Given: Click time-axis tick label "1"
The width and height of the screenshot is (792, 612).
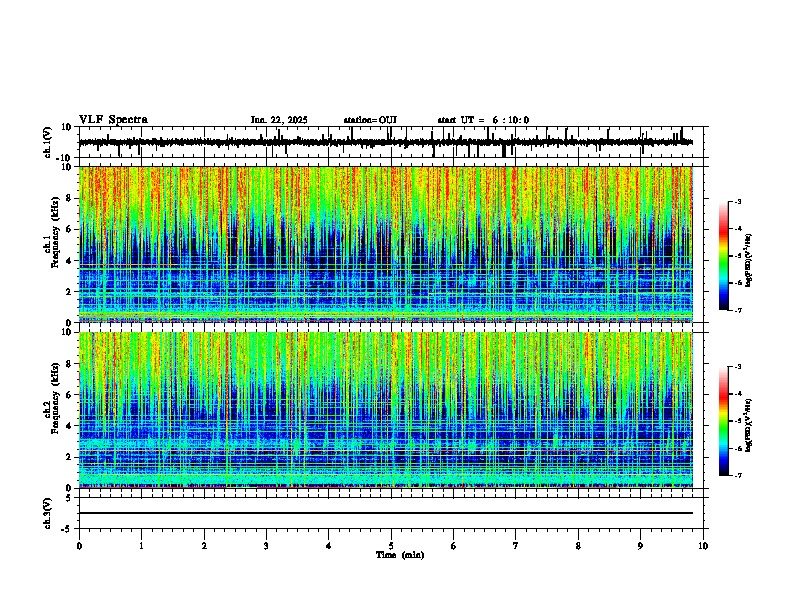Looking at the screenshot, I should click(141, 546).
